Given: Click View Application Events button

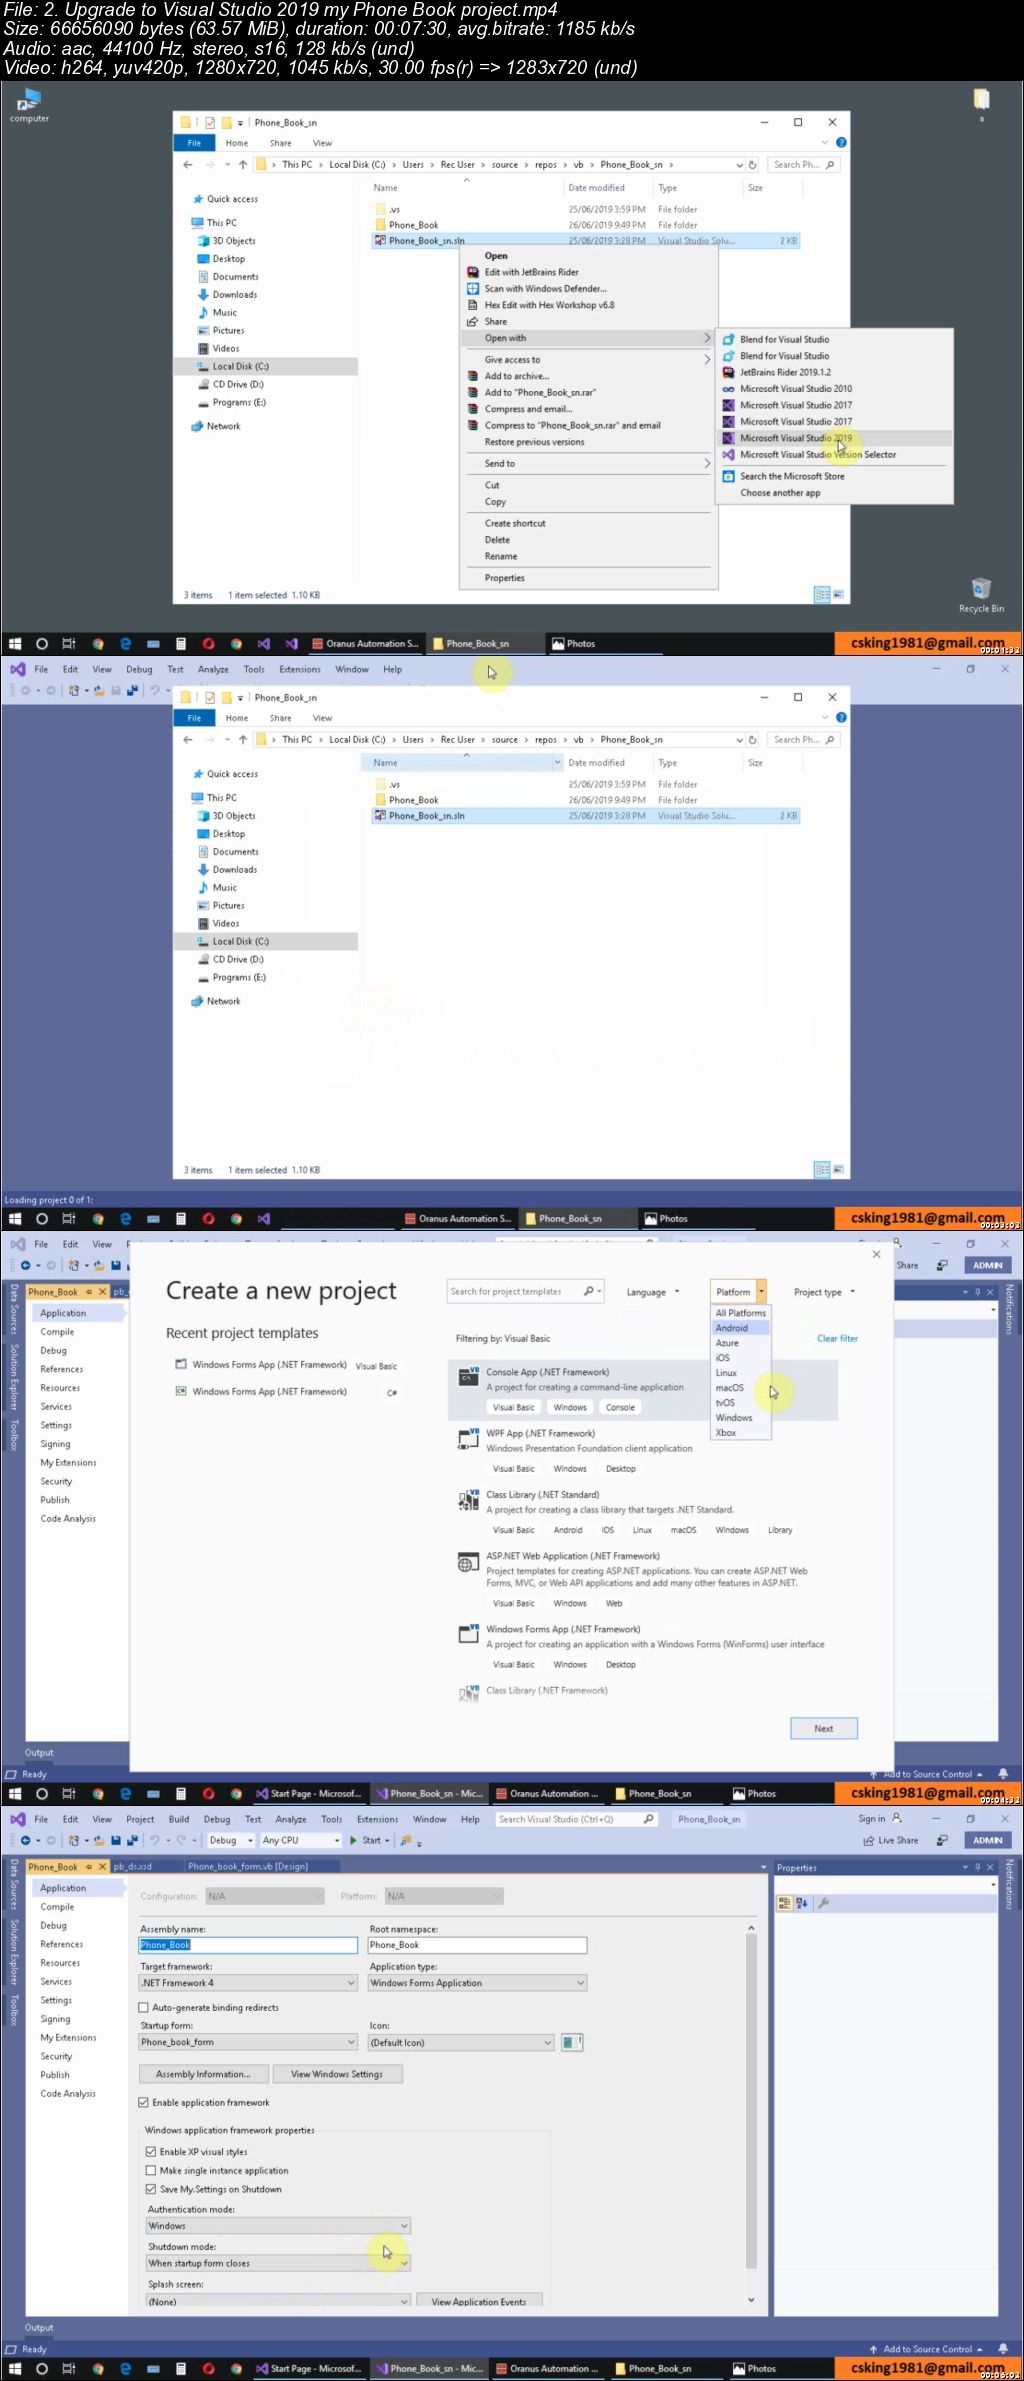Looking at the screenshot, I should coord(479,2301).
